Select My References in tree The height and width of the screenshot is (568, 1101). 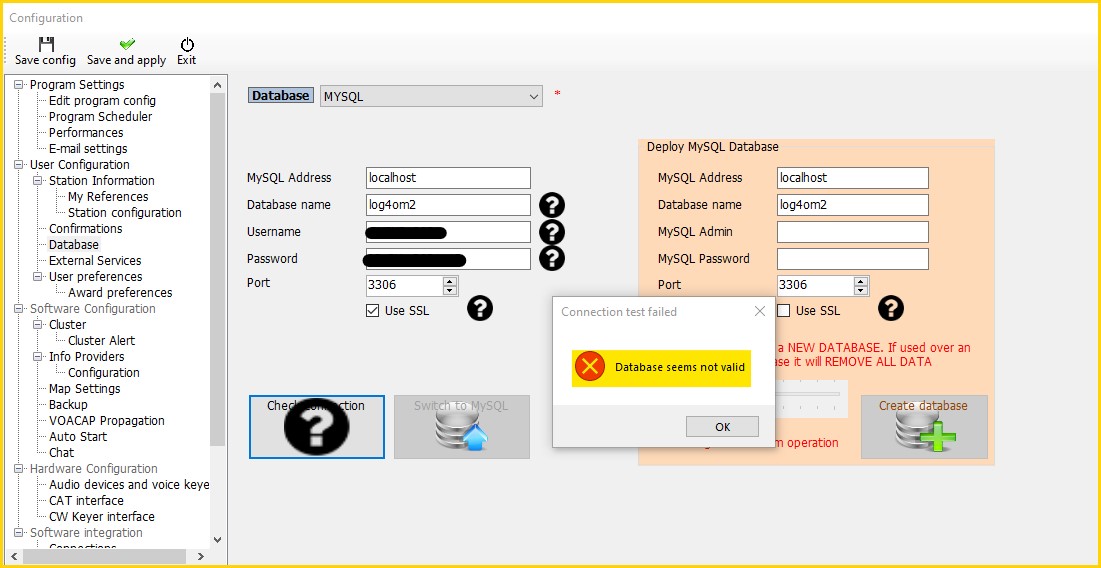click(x=108, y=197)
